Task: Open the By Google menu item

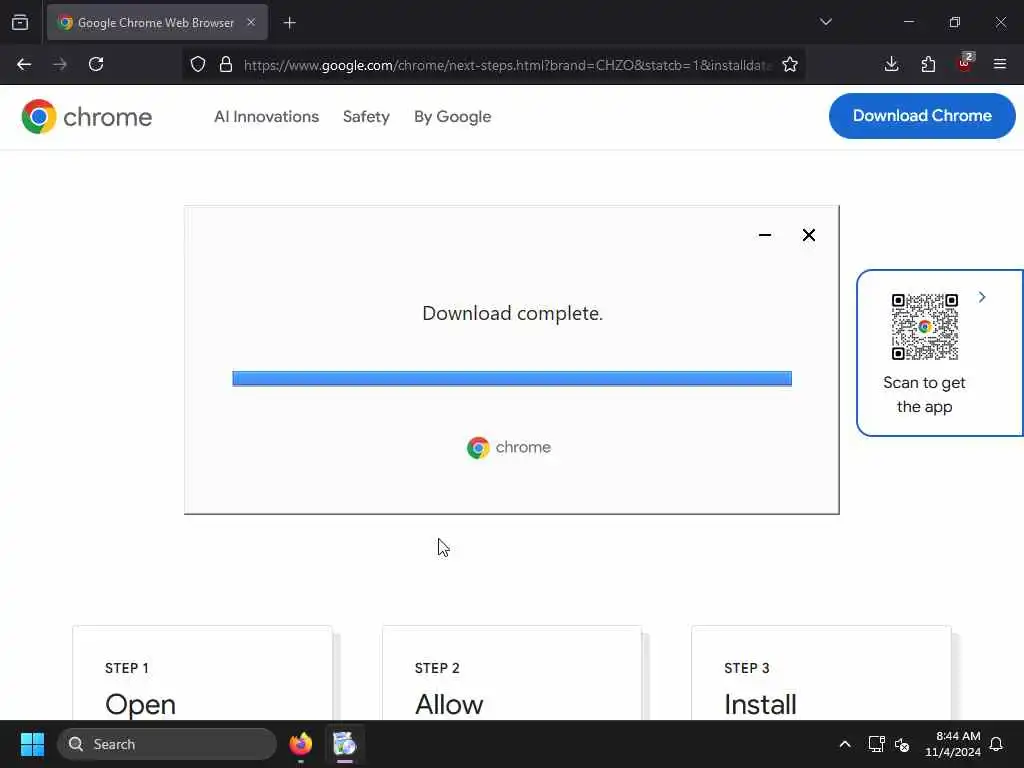Action: [x=453, y=117]
